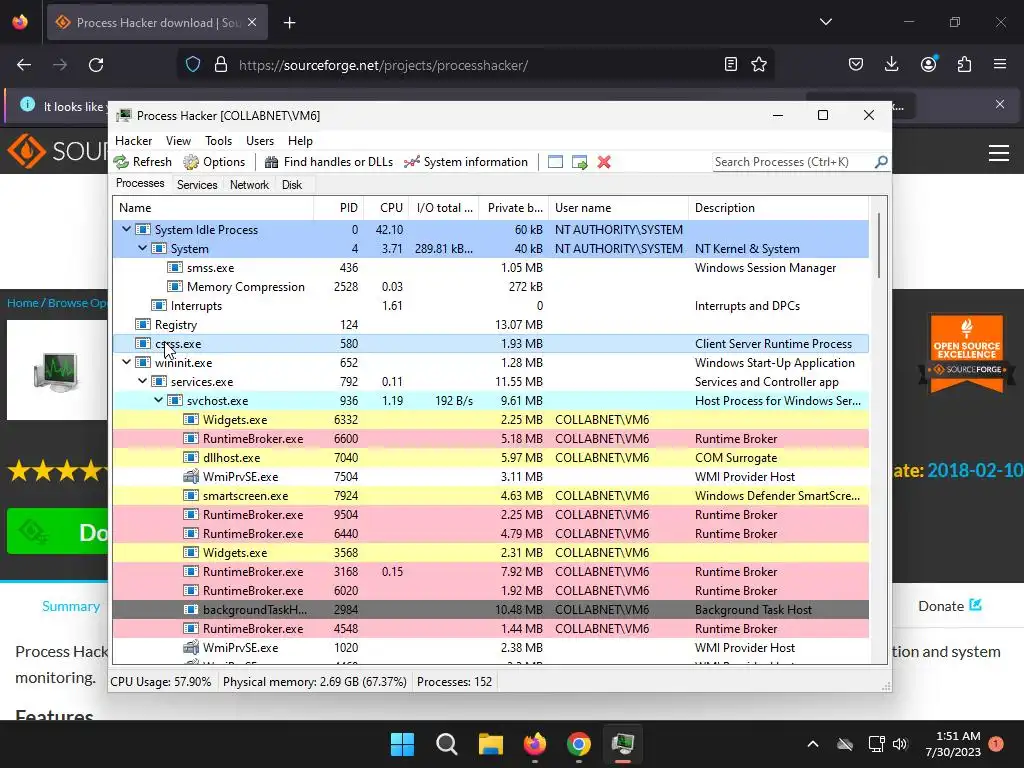Collapse the svchost.exe tree node

(158, 400)
